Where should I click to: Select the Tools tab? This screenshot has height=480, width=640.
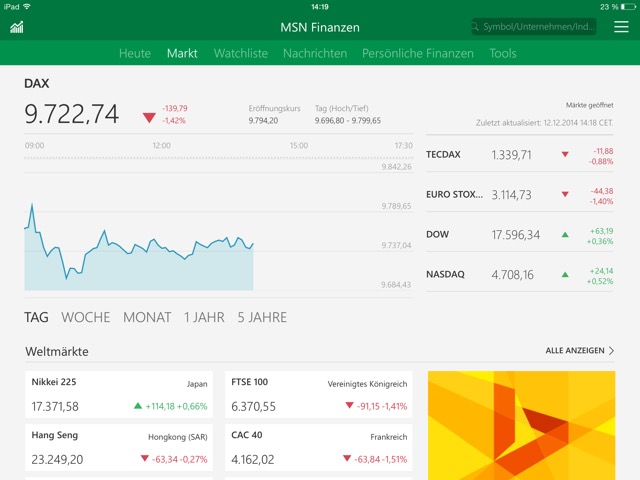point(503,53)
